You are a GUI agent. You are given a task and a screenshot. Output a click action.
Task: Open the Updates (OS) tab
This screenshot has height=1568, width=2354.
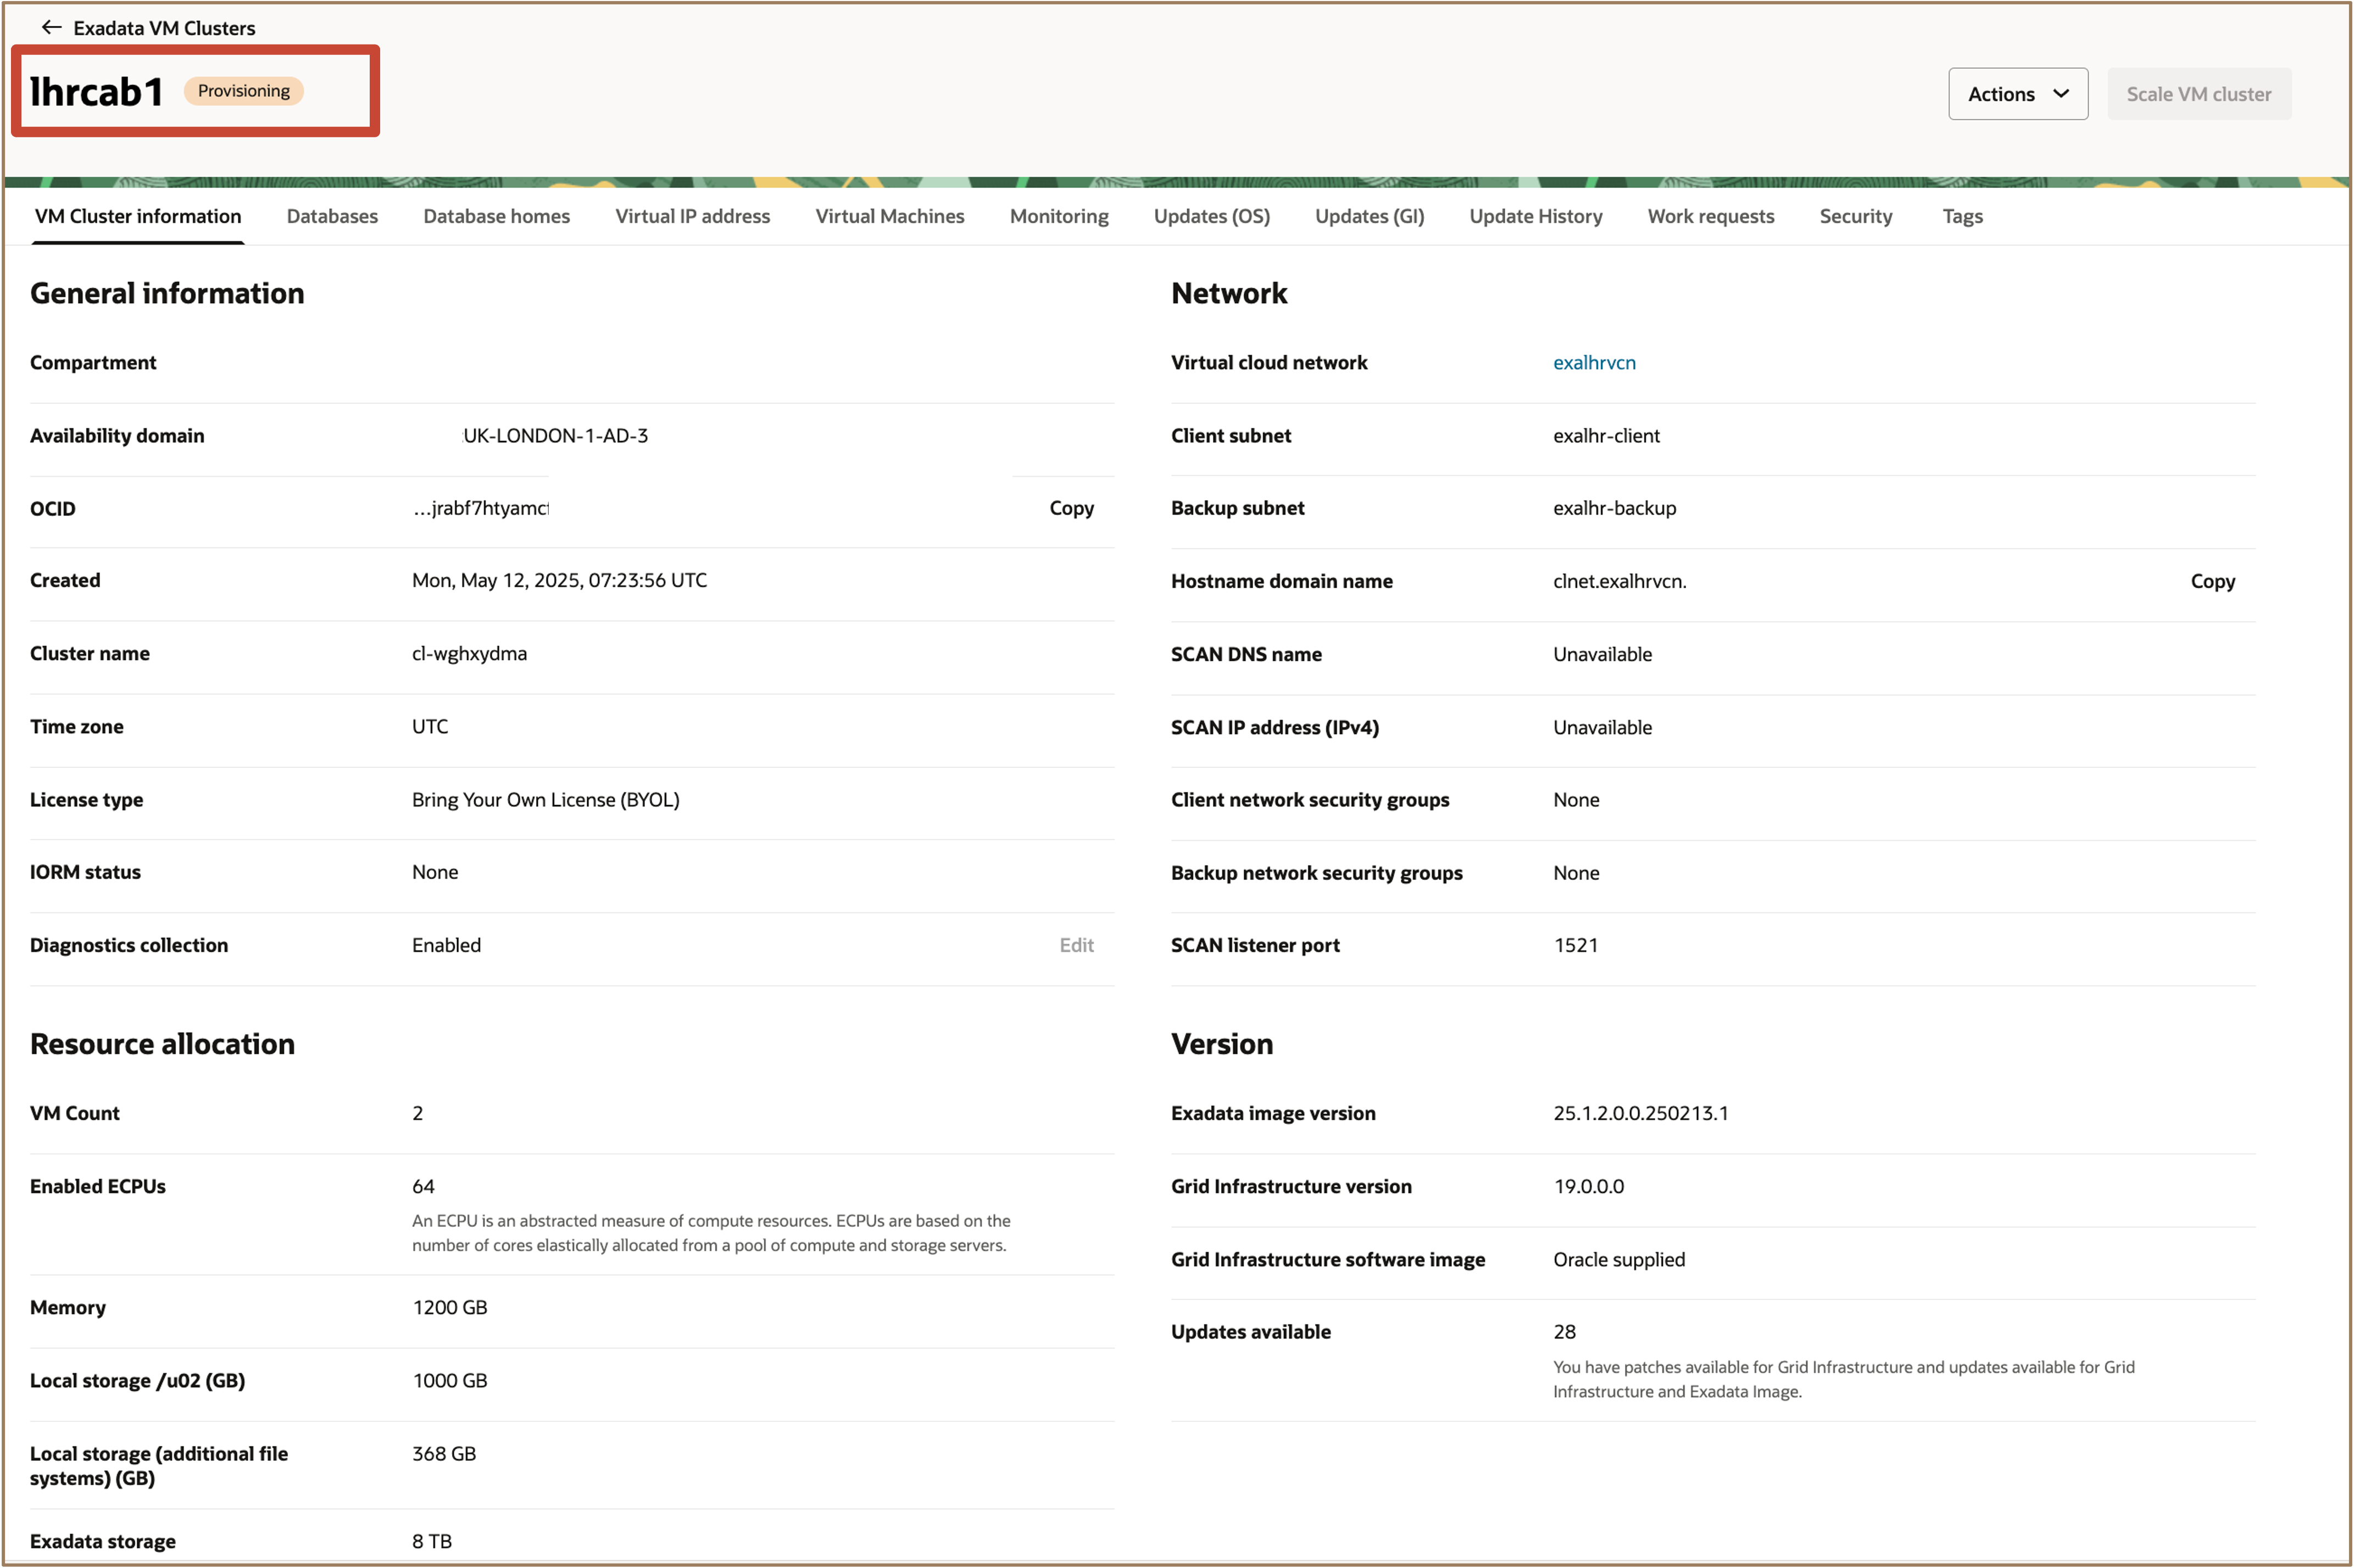pyautogui.click(x=1211, y=216)
